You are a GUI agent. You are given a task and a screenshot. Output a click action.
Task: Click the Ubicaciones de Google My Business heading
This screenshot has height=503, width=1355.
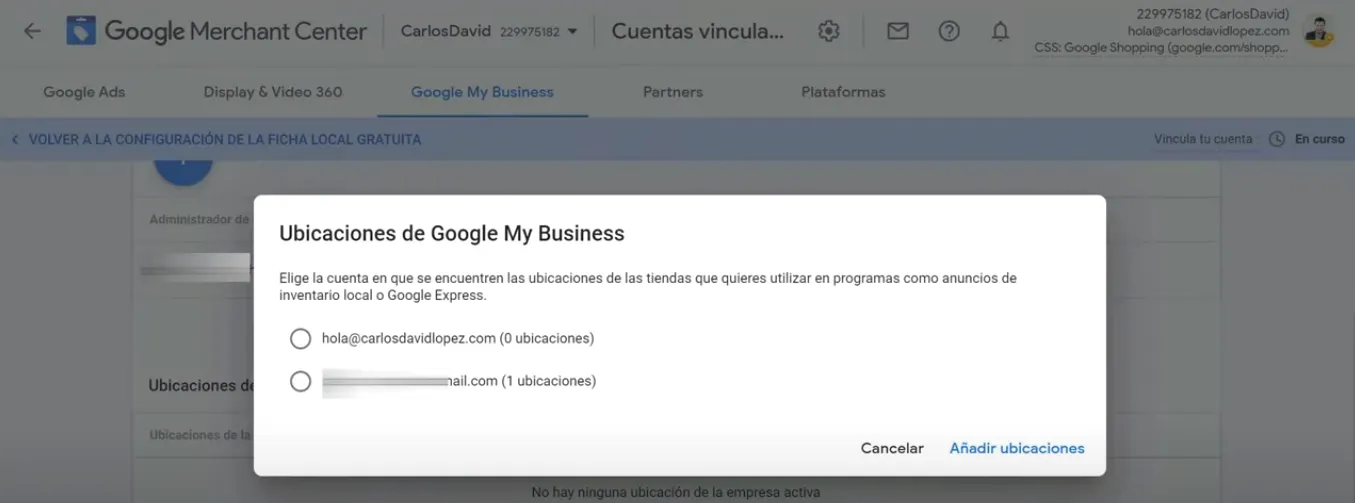coord(452,233)
